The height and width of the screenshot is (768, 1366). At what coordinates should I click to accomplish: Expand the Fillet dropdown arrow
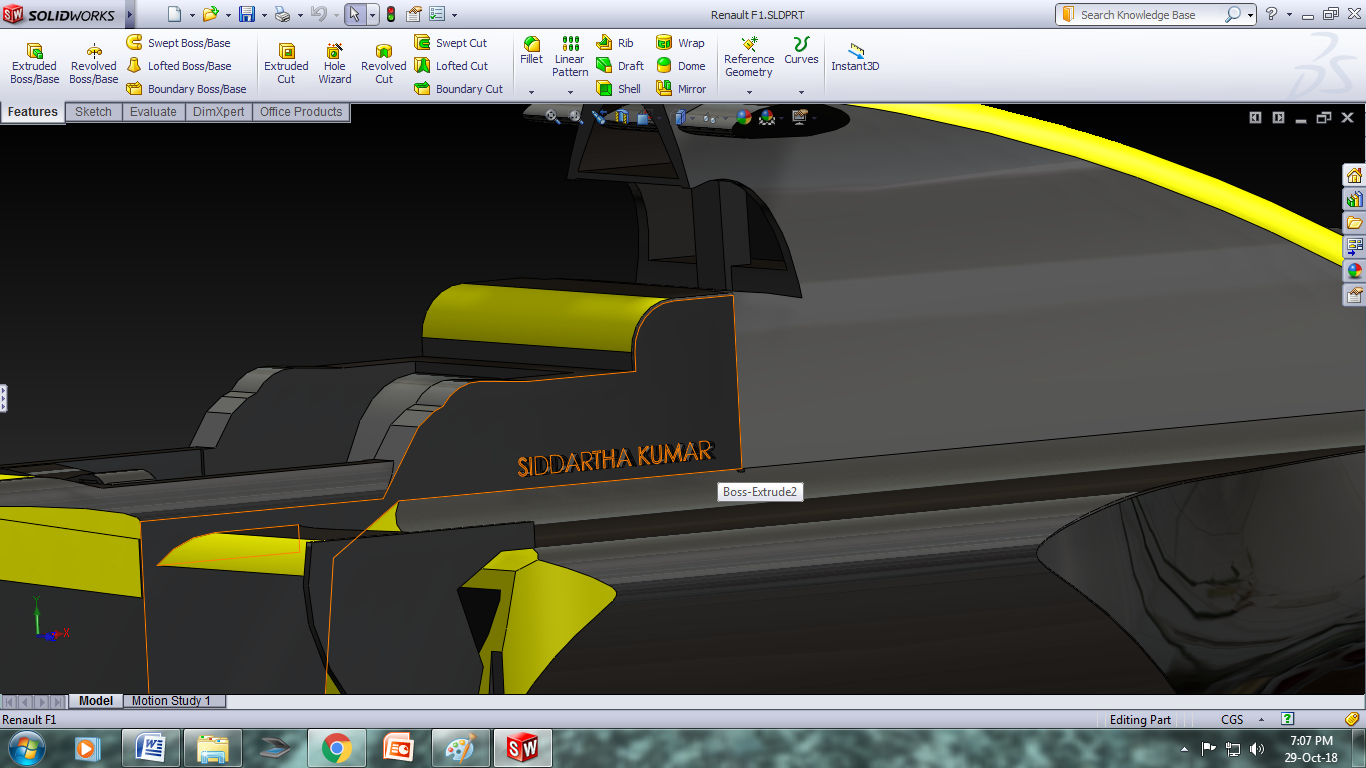click(531, 92)
